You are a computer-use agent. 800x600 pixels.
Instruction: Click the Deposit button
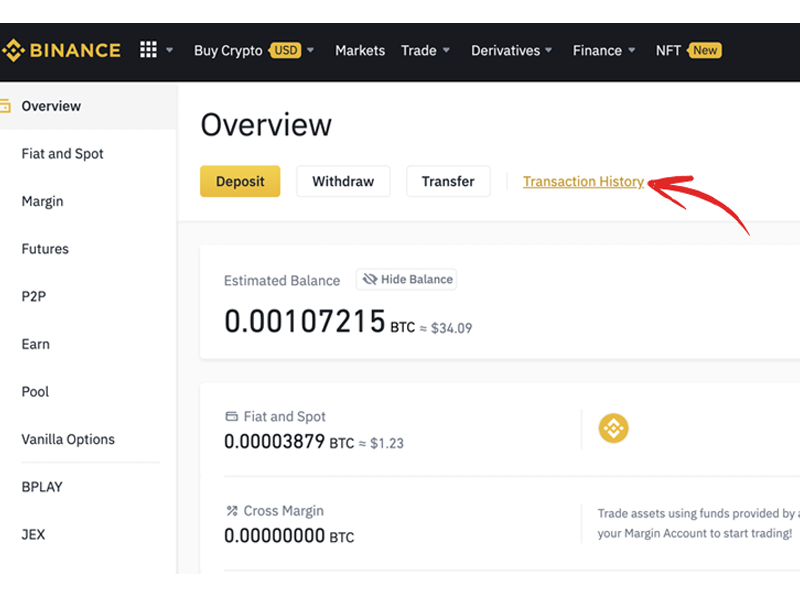click(x=240, y=181)
